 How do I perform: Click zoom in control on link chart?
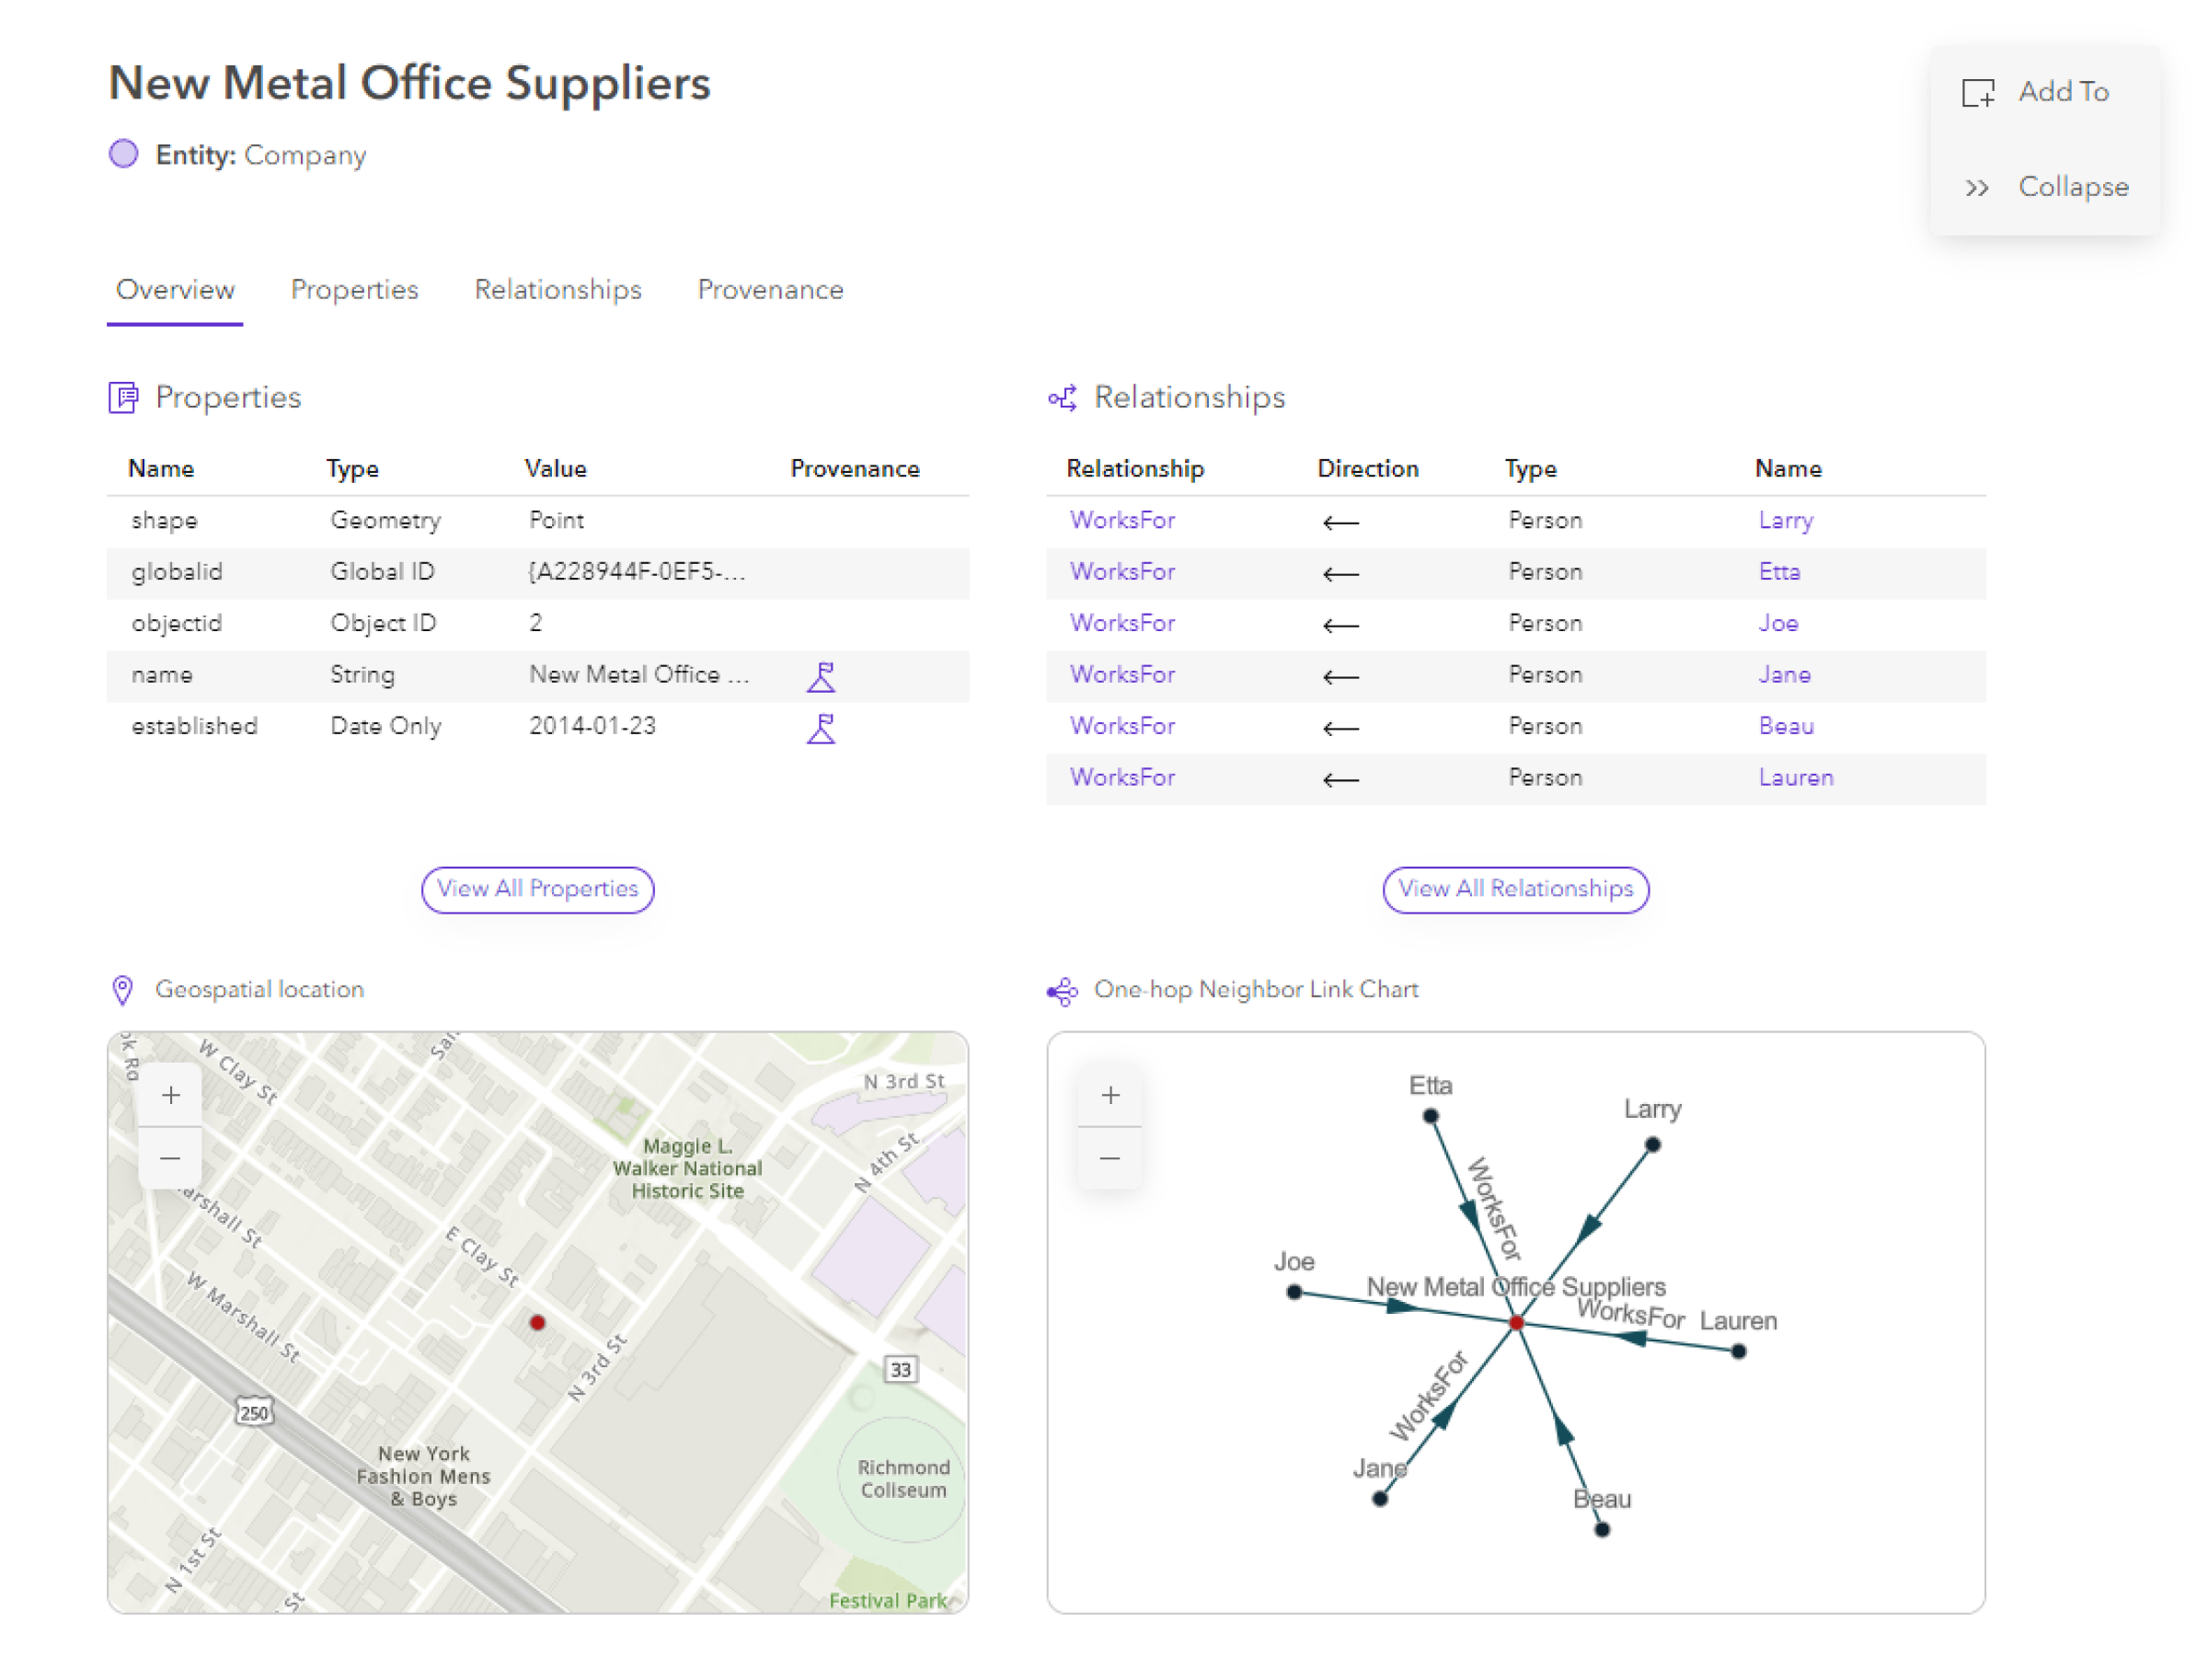pos(1110,1096)
